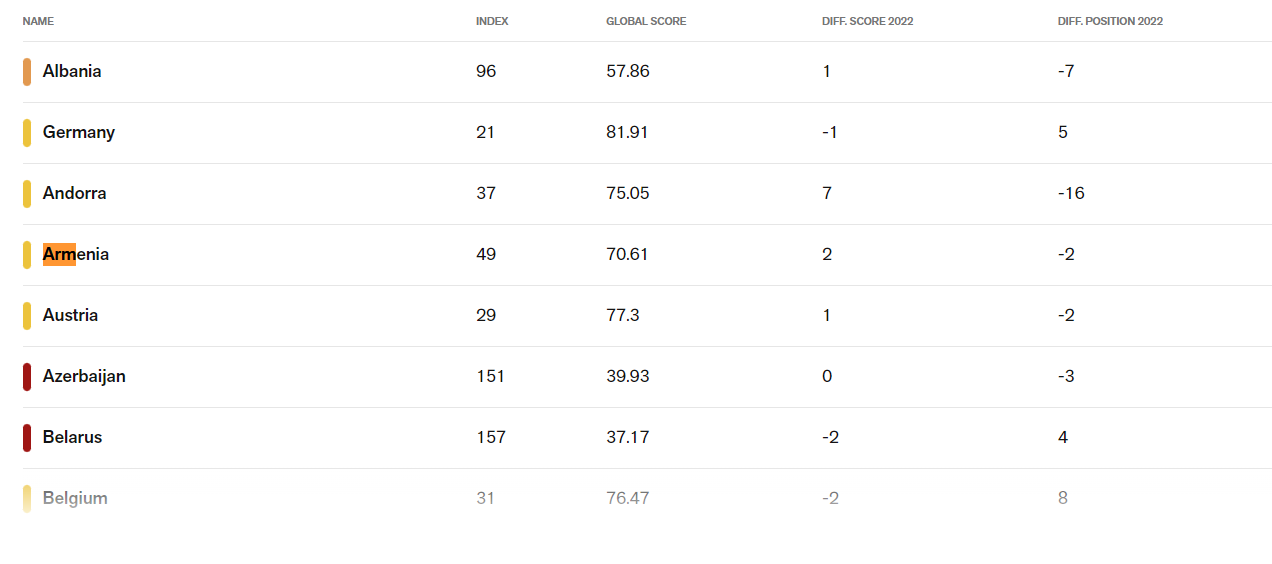This screenshot has width=1272, height=564.
Task: Click Andorra's position difference -16
Action: click(x=1071, y=193)
